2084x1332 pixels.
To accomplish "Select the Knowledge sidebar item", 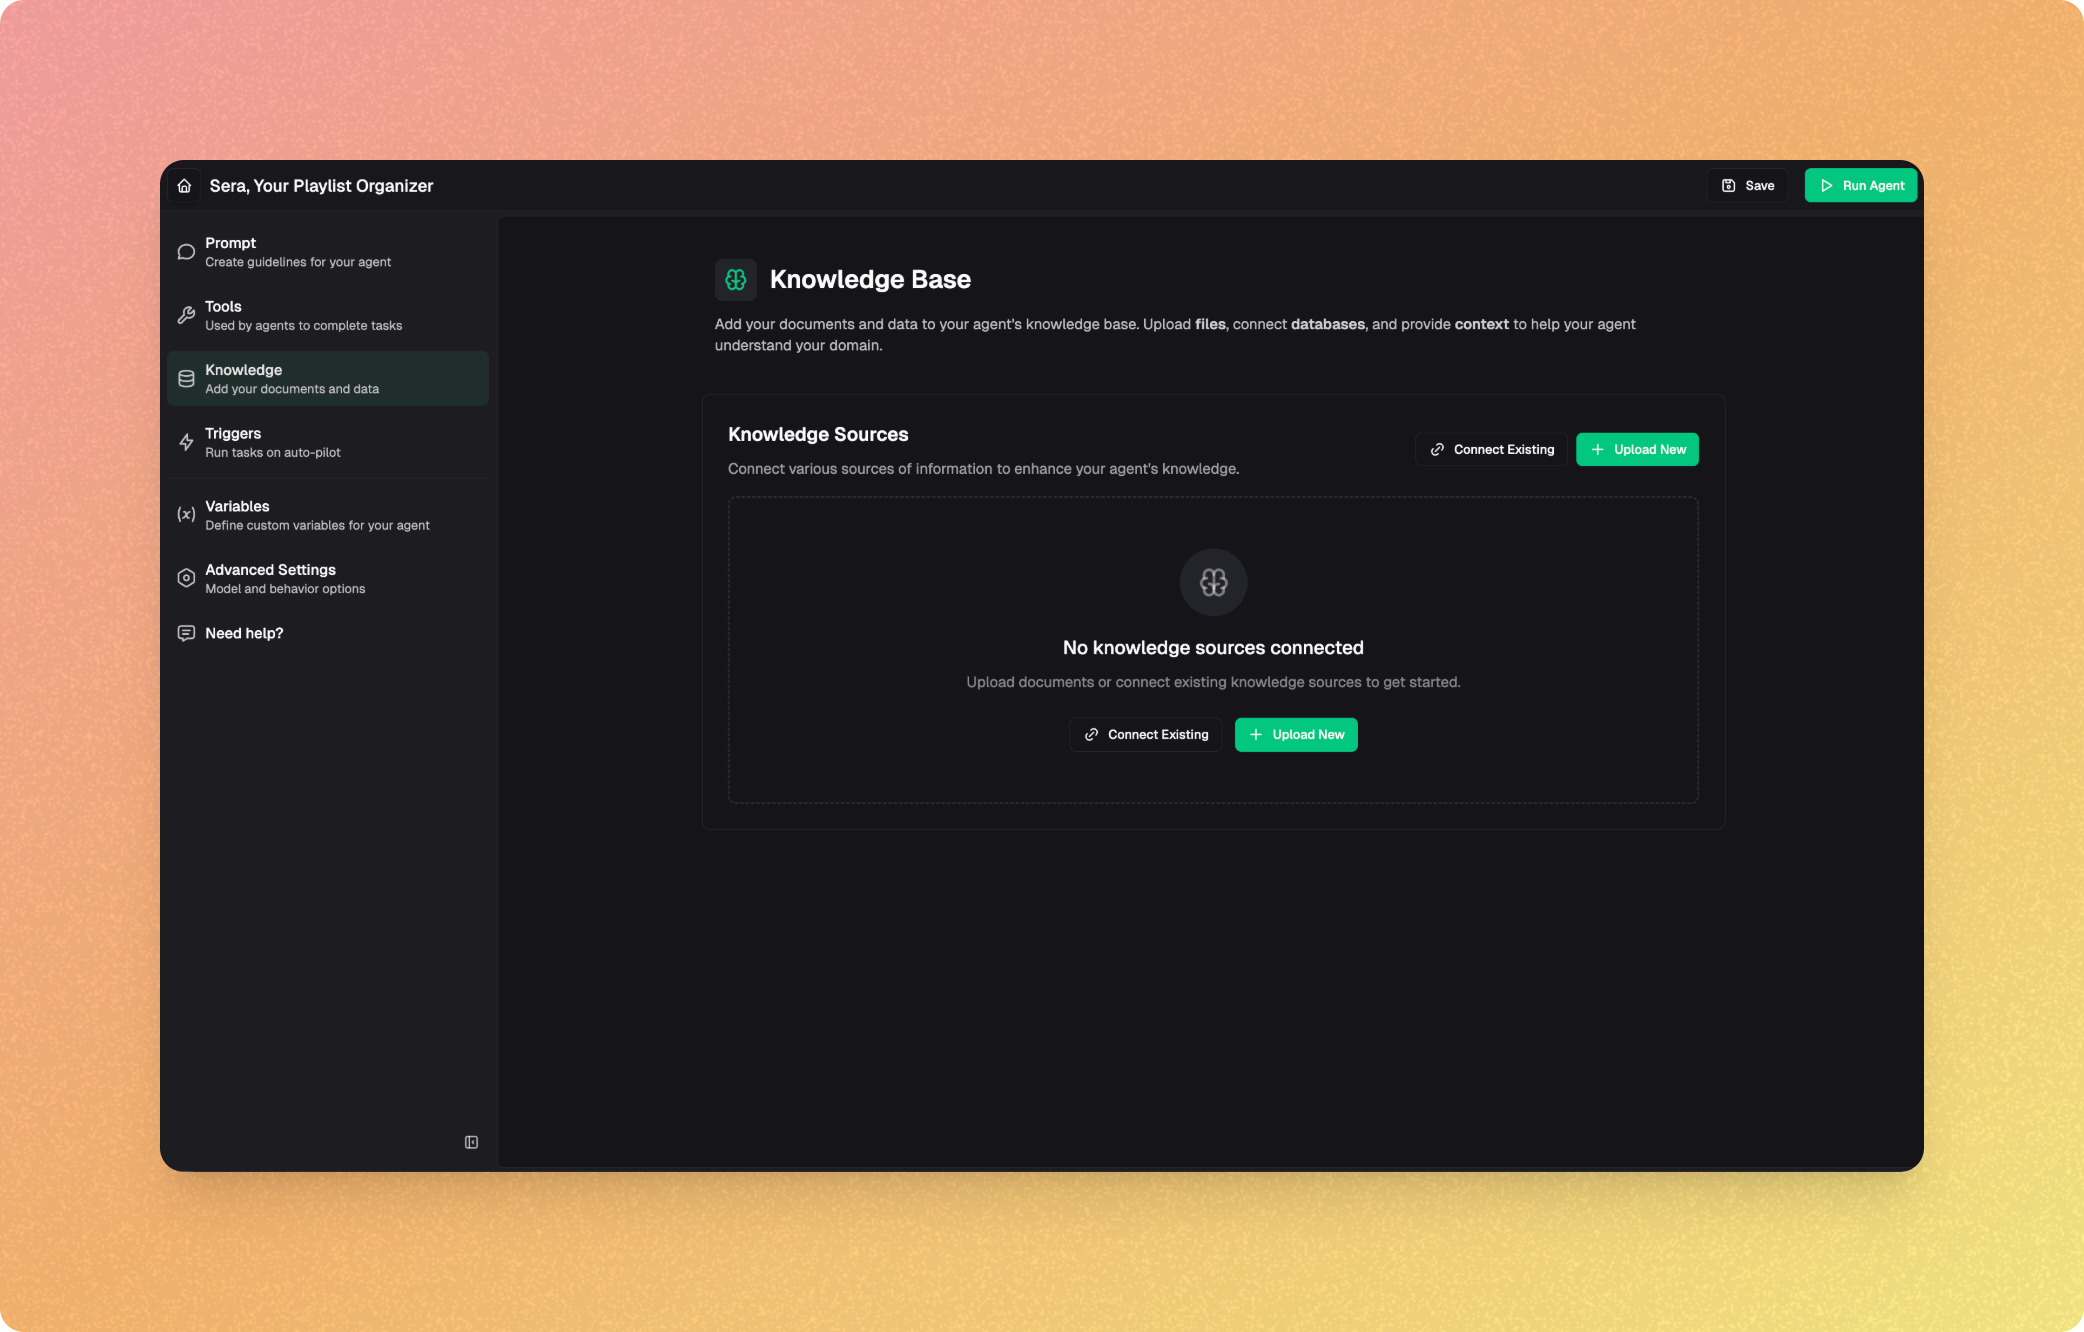I will [328, 379].
